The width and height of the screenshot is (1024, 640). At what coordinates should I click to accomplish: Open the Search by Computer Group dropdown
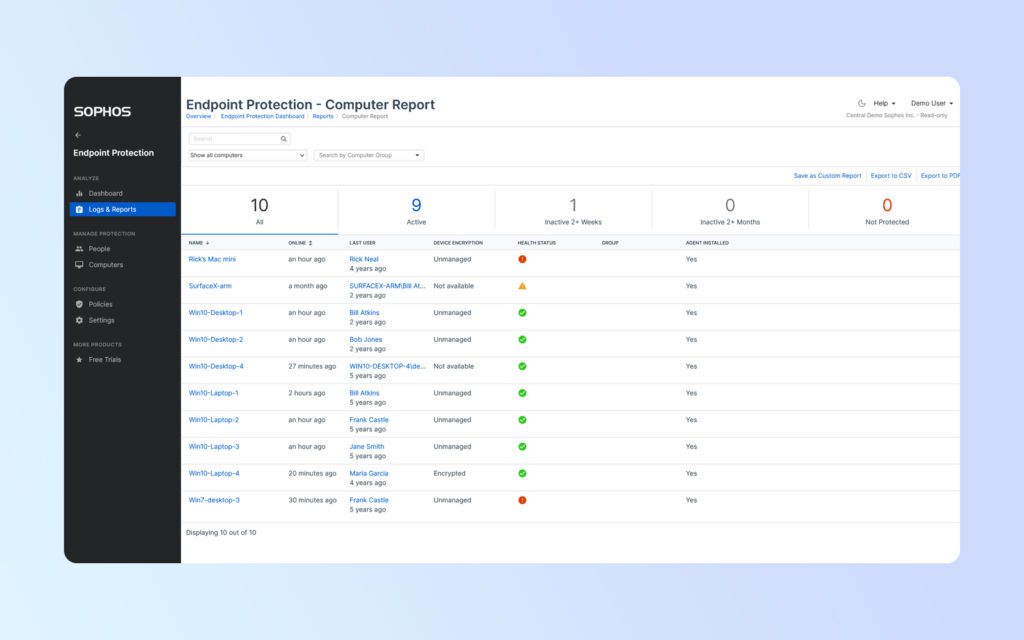369,155
